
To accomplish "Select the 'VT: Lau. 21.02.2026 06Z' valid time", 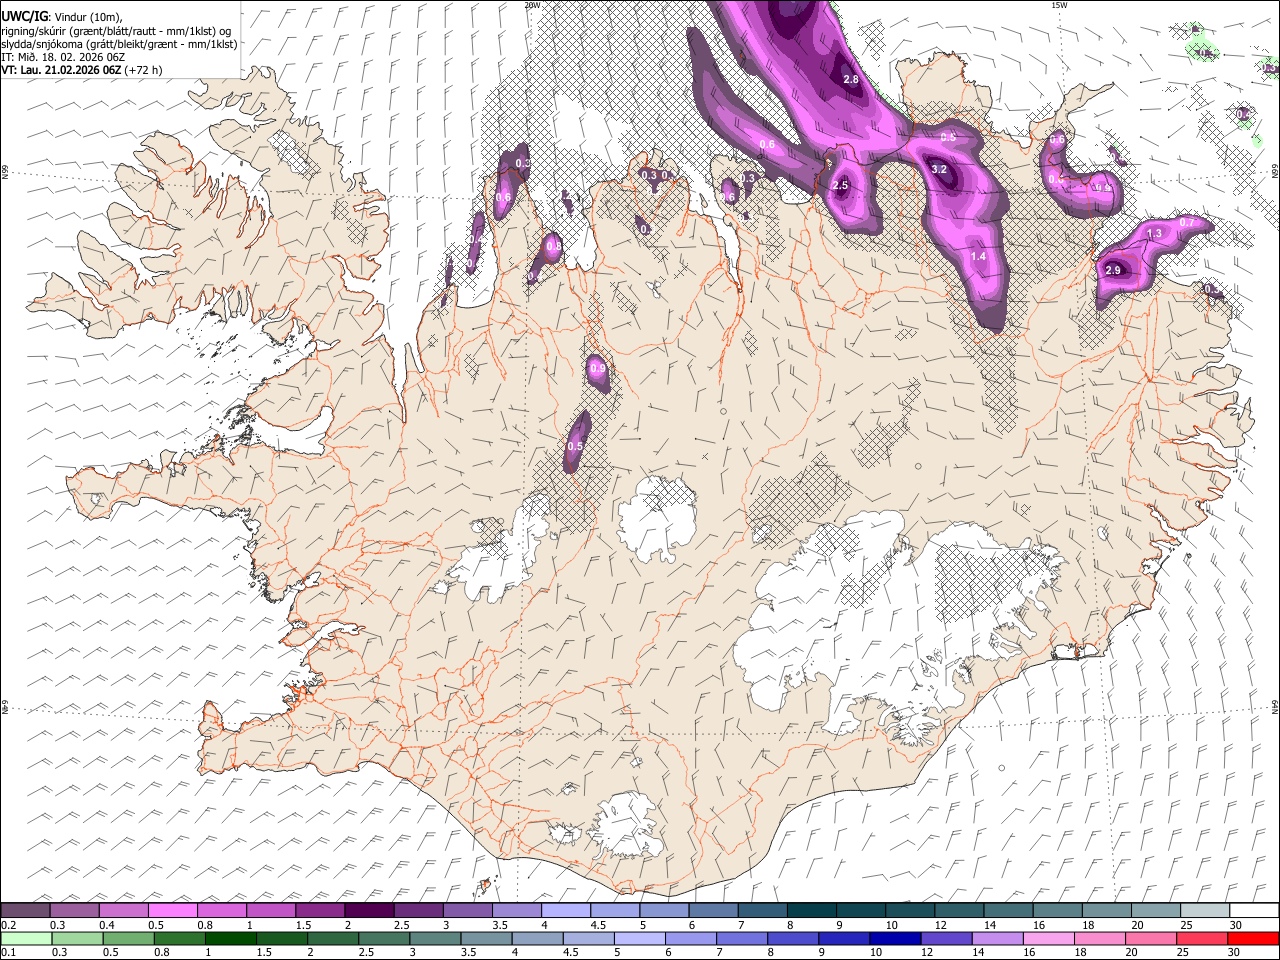I will click(x=61, y=70).
